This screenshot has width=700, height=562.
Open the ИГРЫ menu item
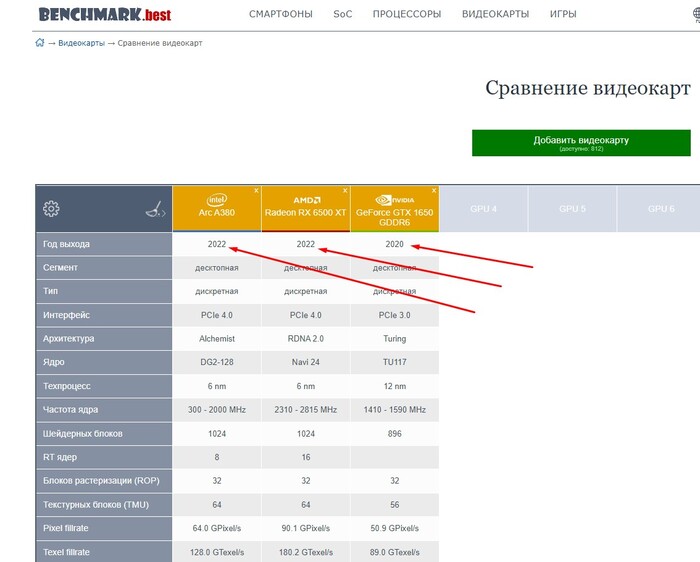click(563, 14)
